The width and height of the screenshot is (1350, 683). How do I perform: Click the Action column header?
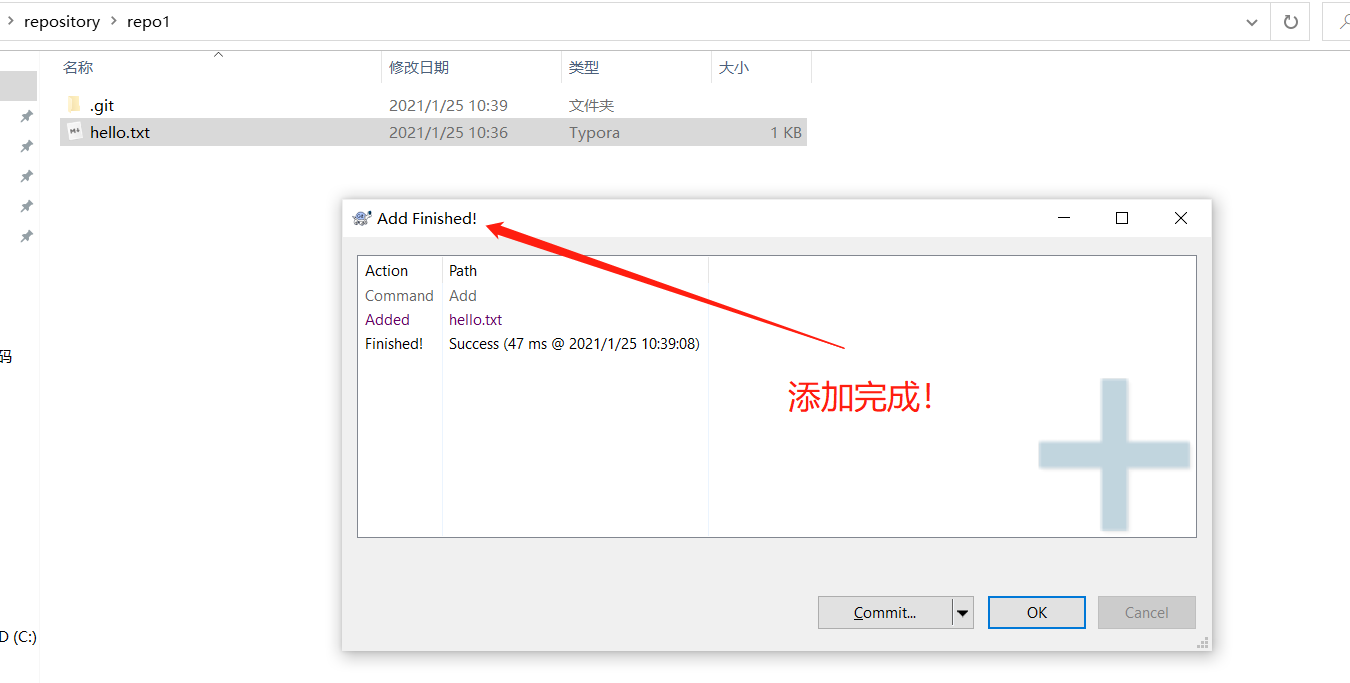pyautogui.click(x=386, y=271)
